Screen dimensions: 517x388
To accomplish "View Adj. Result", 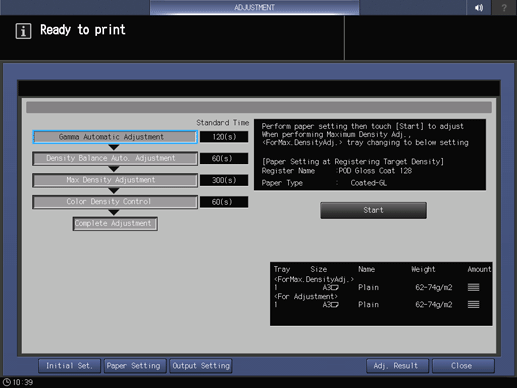I will 397,366.
